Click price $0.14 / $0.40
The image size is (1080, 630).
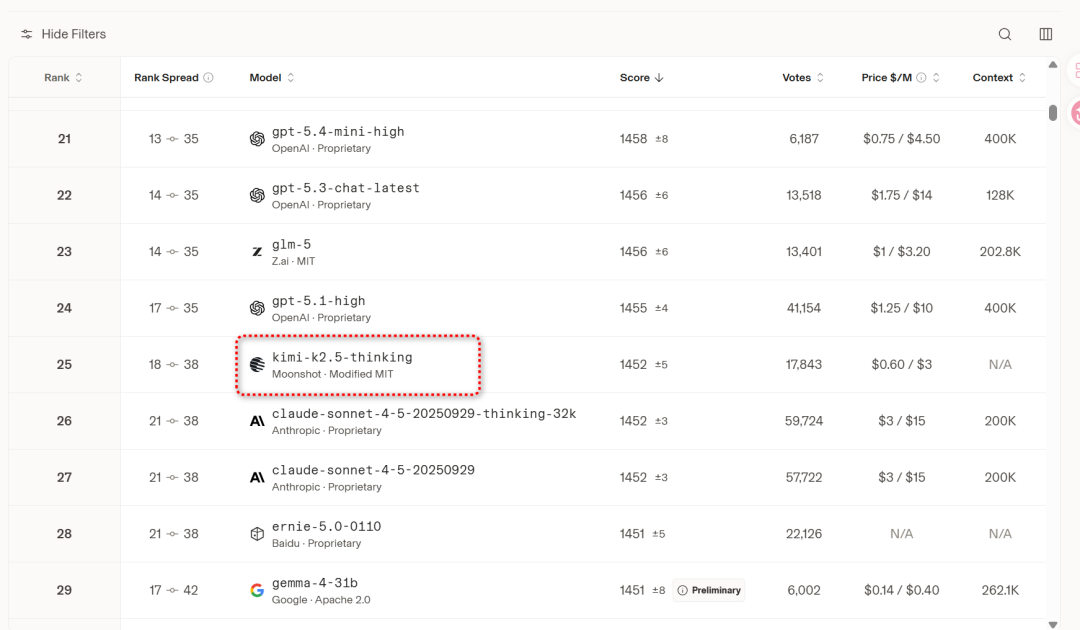(x=902, y=591)
